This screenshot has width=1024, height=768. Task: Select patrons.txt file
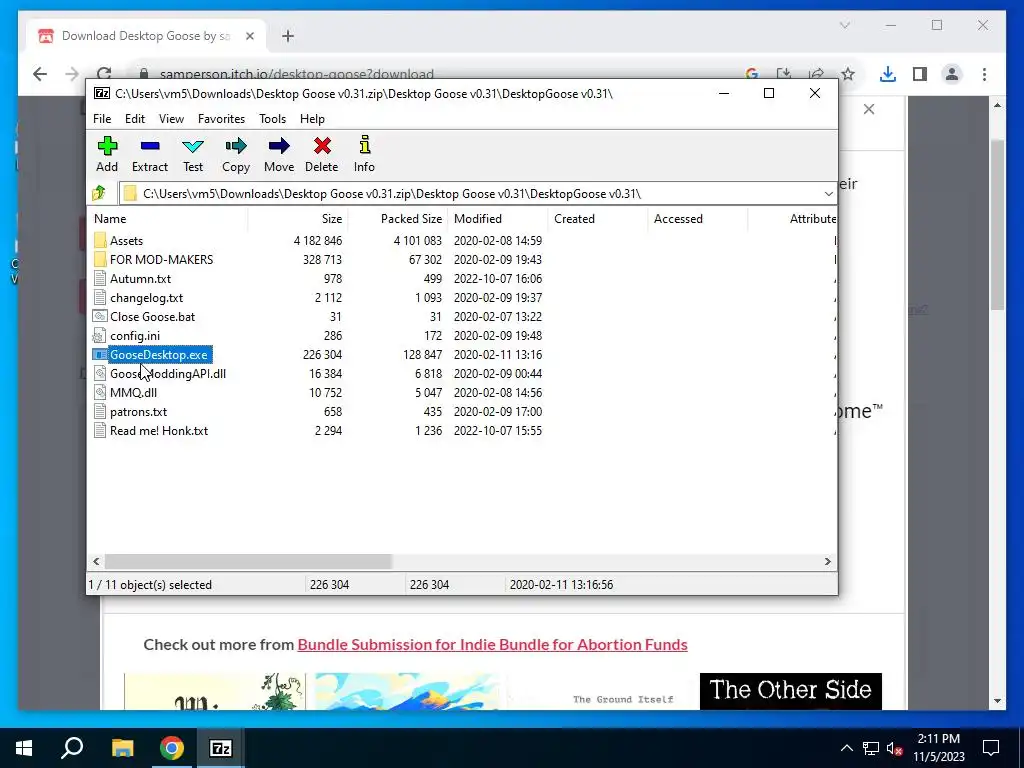pyautogui.click(x=138, y=411)
